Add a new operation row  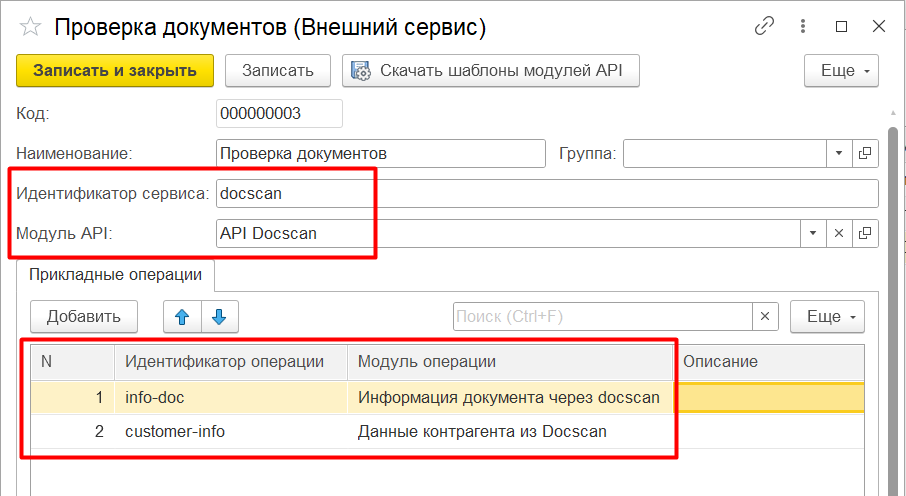tap(84, 317)
